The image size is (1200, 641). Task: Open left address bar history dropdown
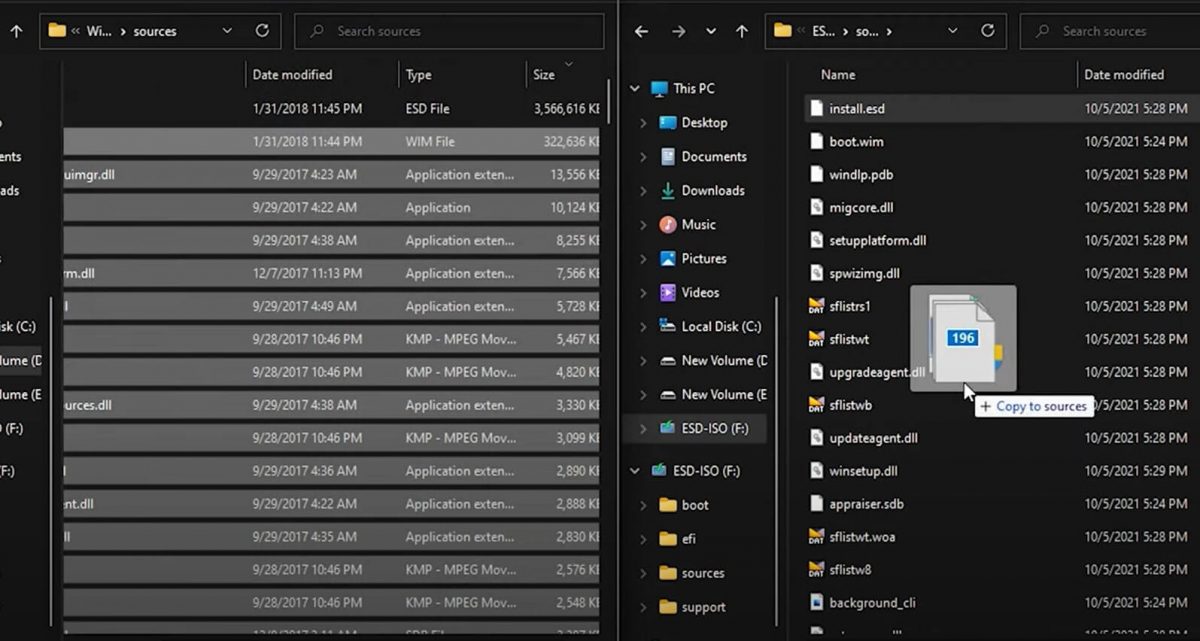[x=227, y=31]
